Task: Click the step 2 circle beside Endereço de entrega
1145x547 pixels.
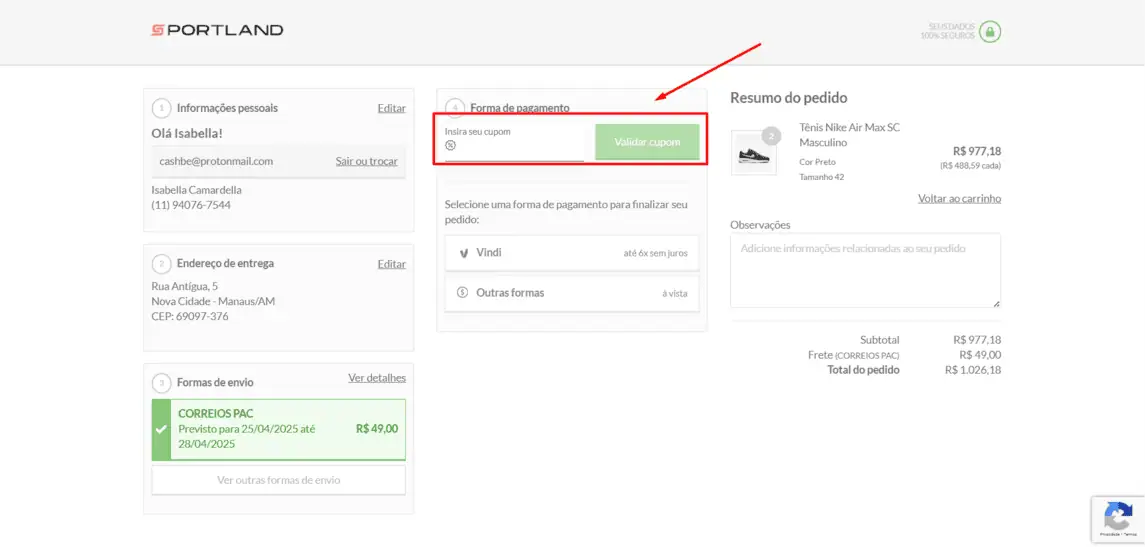Action: [161, 264]
